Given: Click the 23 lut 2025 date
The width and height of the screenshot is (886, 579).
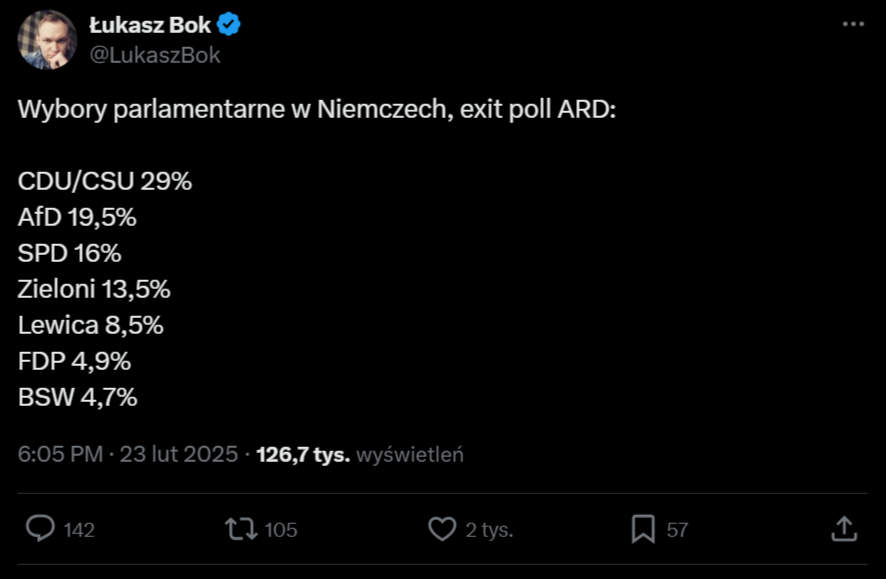Looking at the screenshot, I should [x=179, y=454].
